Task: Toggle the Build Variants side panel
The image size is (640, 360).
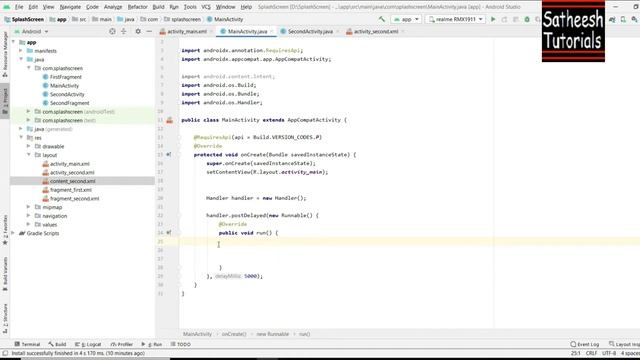Action: coord(5,274)
